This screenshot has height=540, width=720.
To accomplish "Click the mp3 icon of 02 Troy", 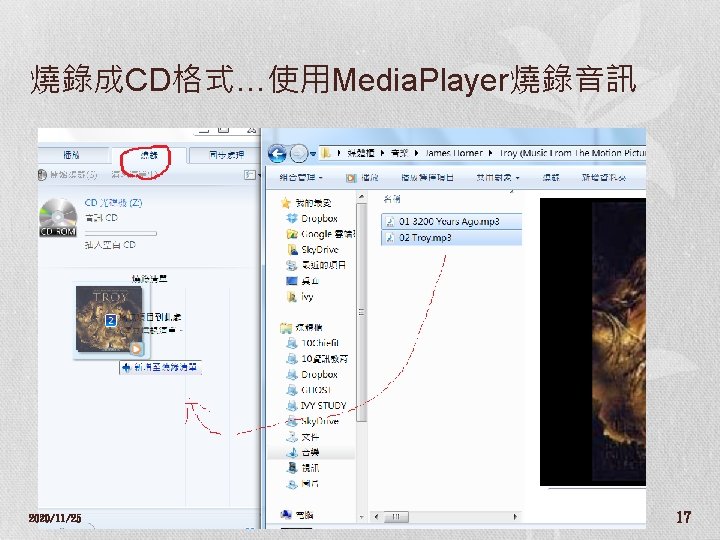I will click(390, 238).
